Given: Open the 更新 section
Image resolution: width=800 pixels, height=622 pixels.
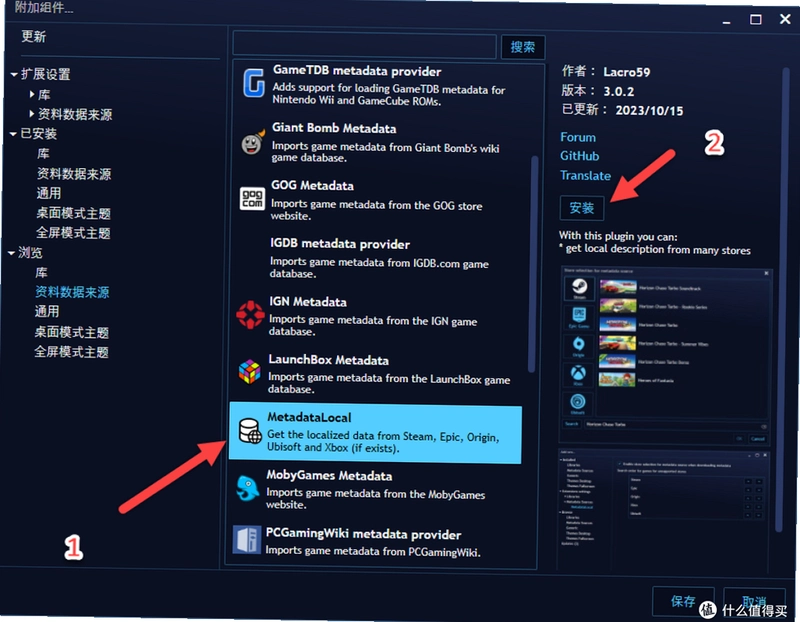Looking at the screenshot, I should tap(34, 37).
